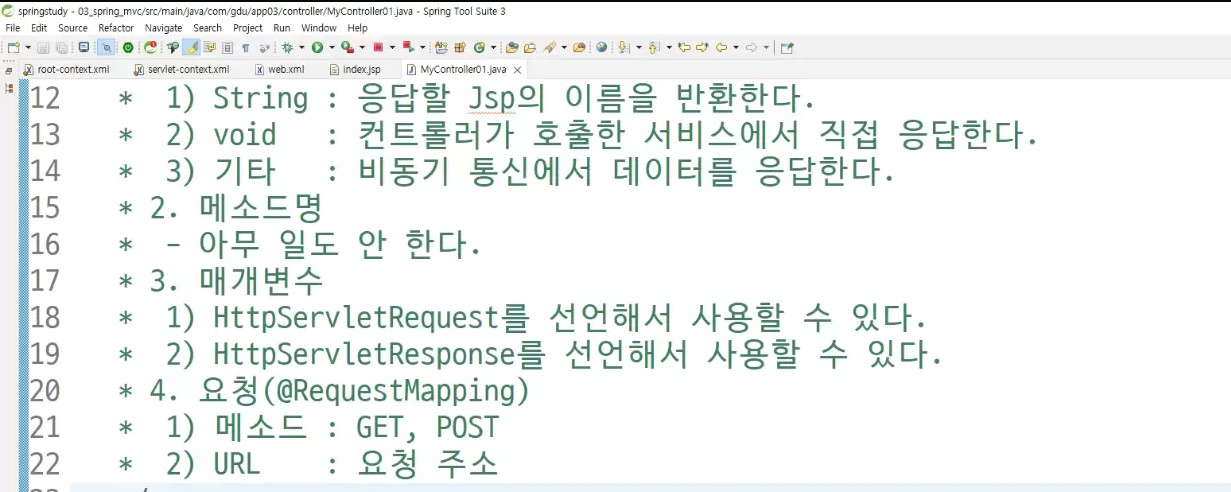Click the Relaunch icon with red badge
The height and width of the screenshot is (492, 1231).
coord(151,47)
